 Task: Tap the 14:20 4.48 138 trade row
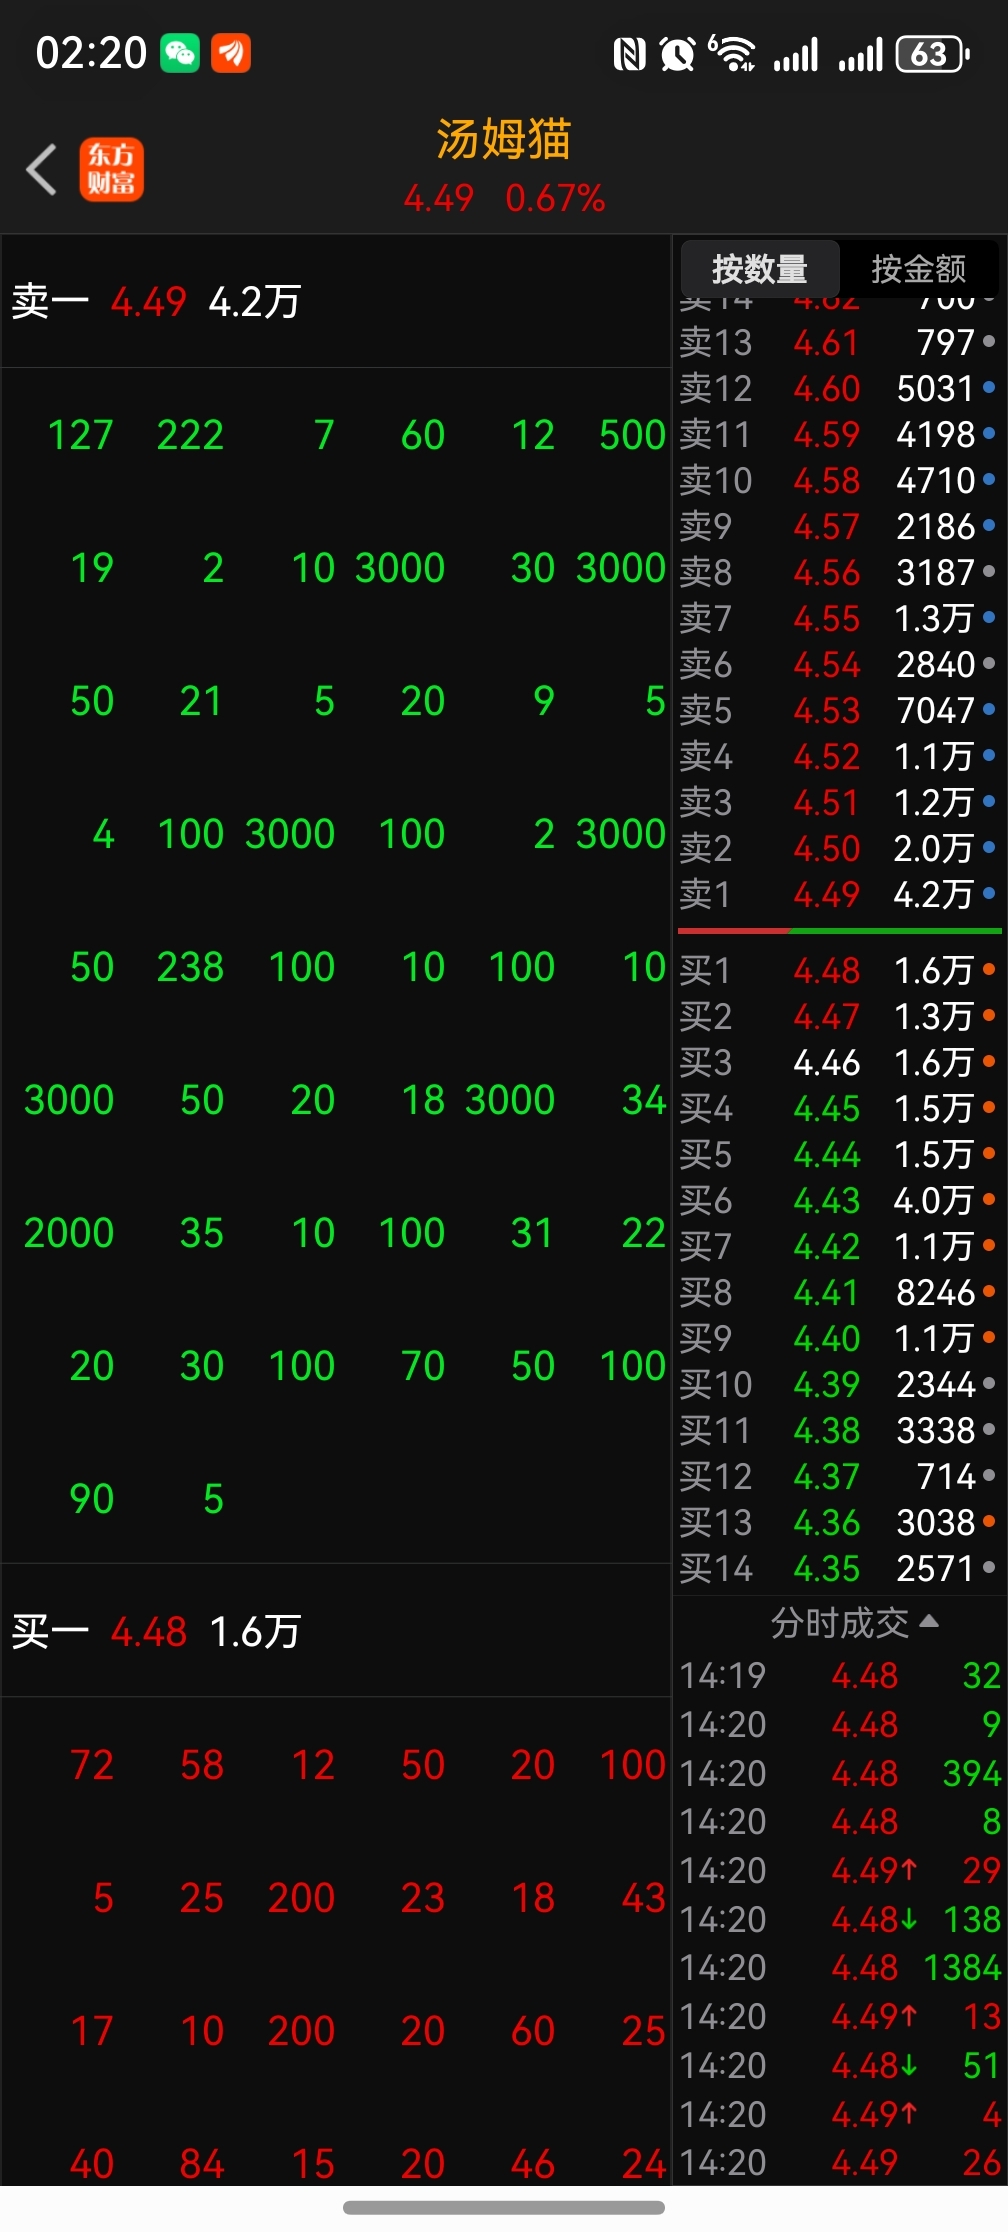click(x=840, y=1919)
